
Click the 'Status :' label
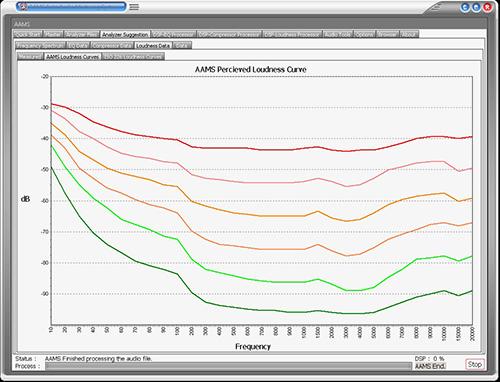[x=26, y=359]
